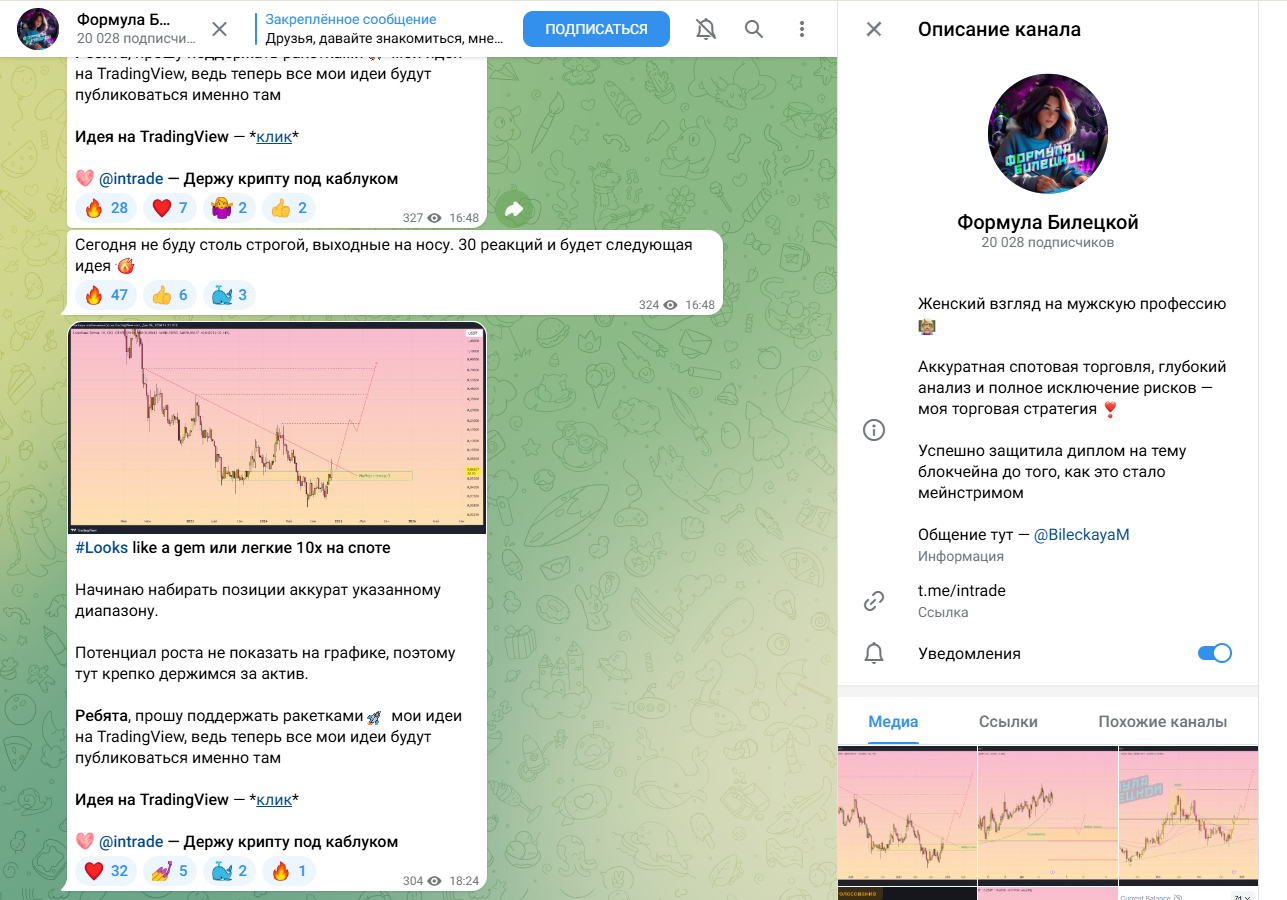Open the first media thumbnail in Медиа
This screenshot has width=1287, height=900.
pos(907,815)
